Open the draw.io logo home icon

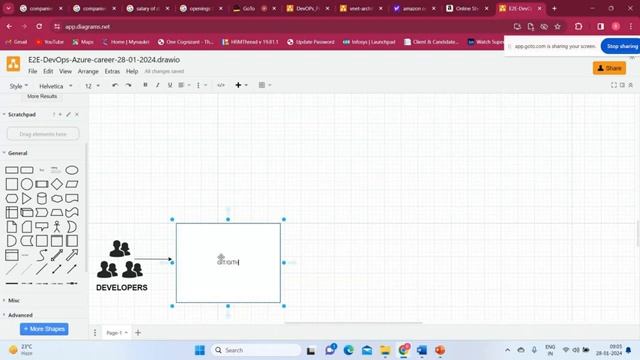pos(13,64)
